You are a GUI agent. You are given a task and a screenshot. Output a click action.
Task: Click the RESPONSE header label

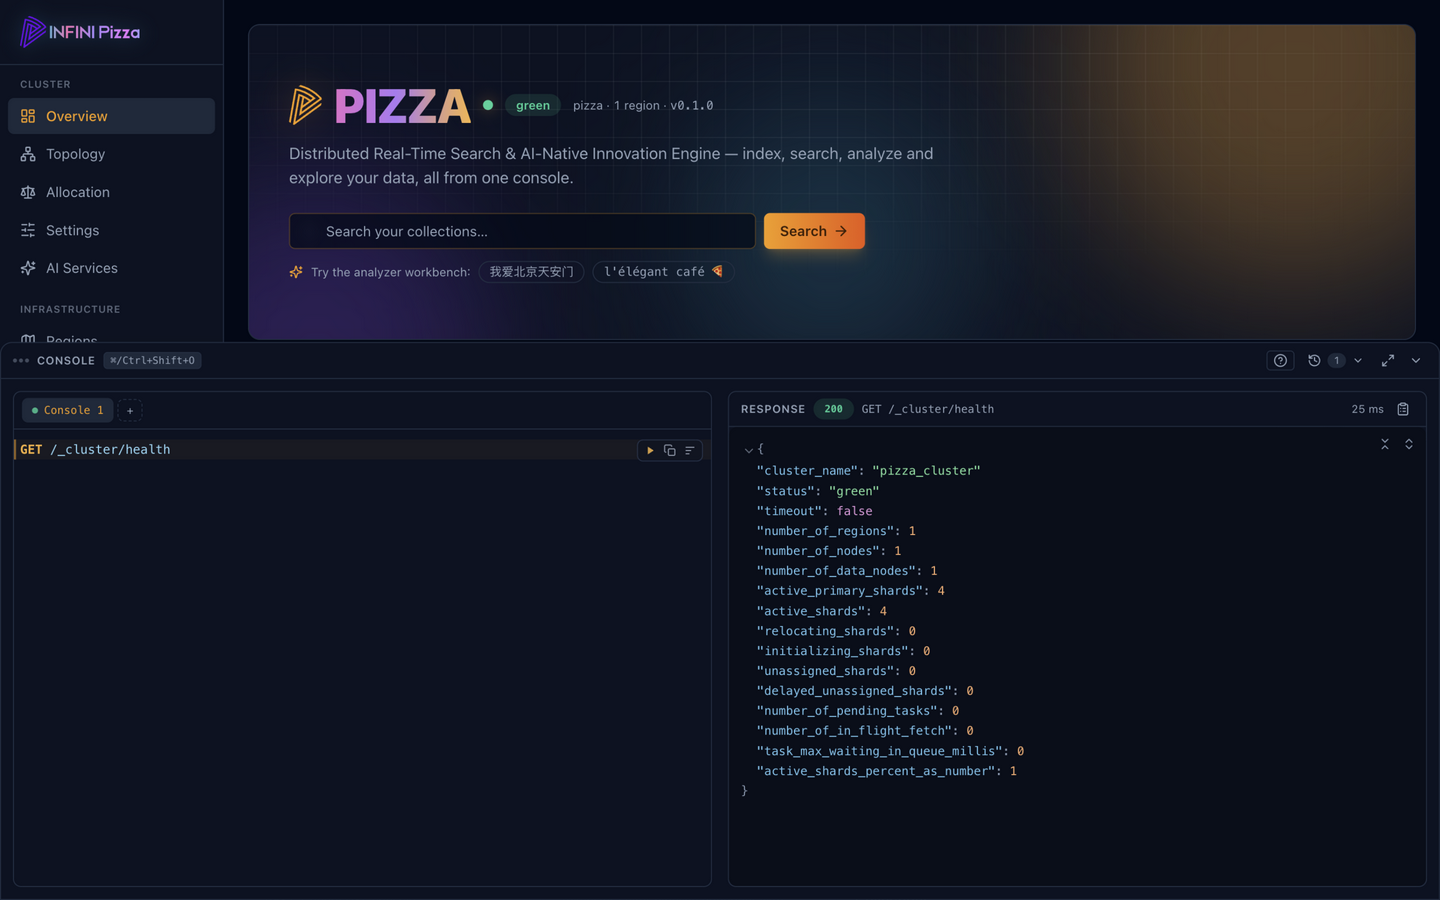(773, 409)
